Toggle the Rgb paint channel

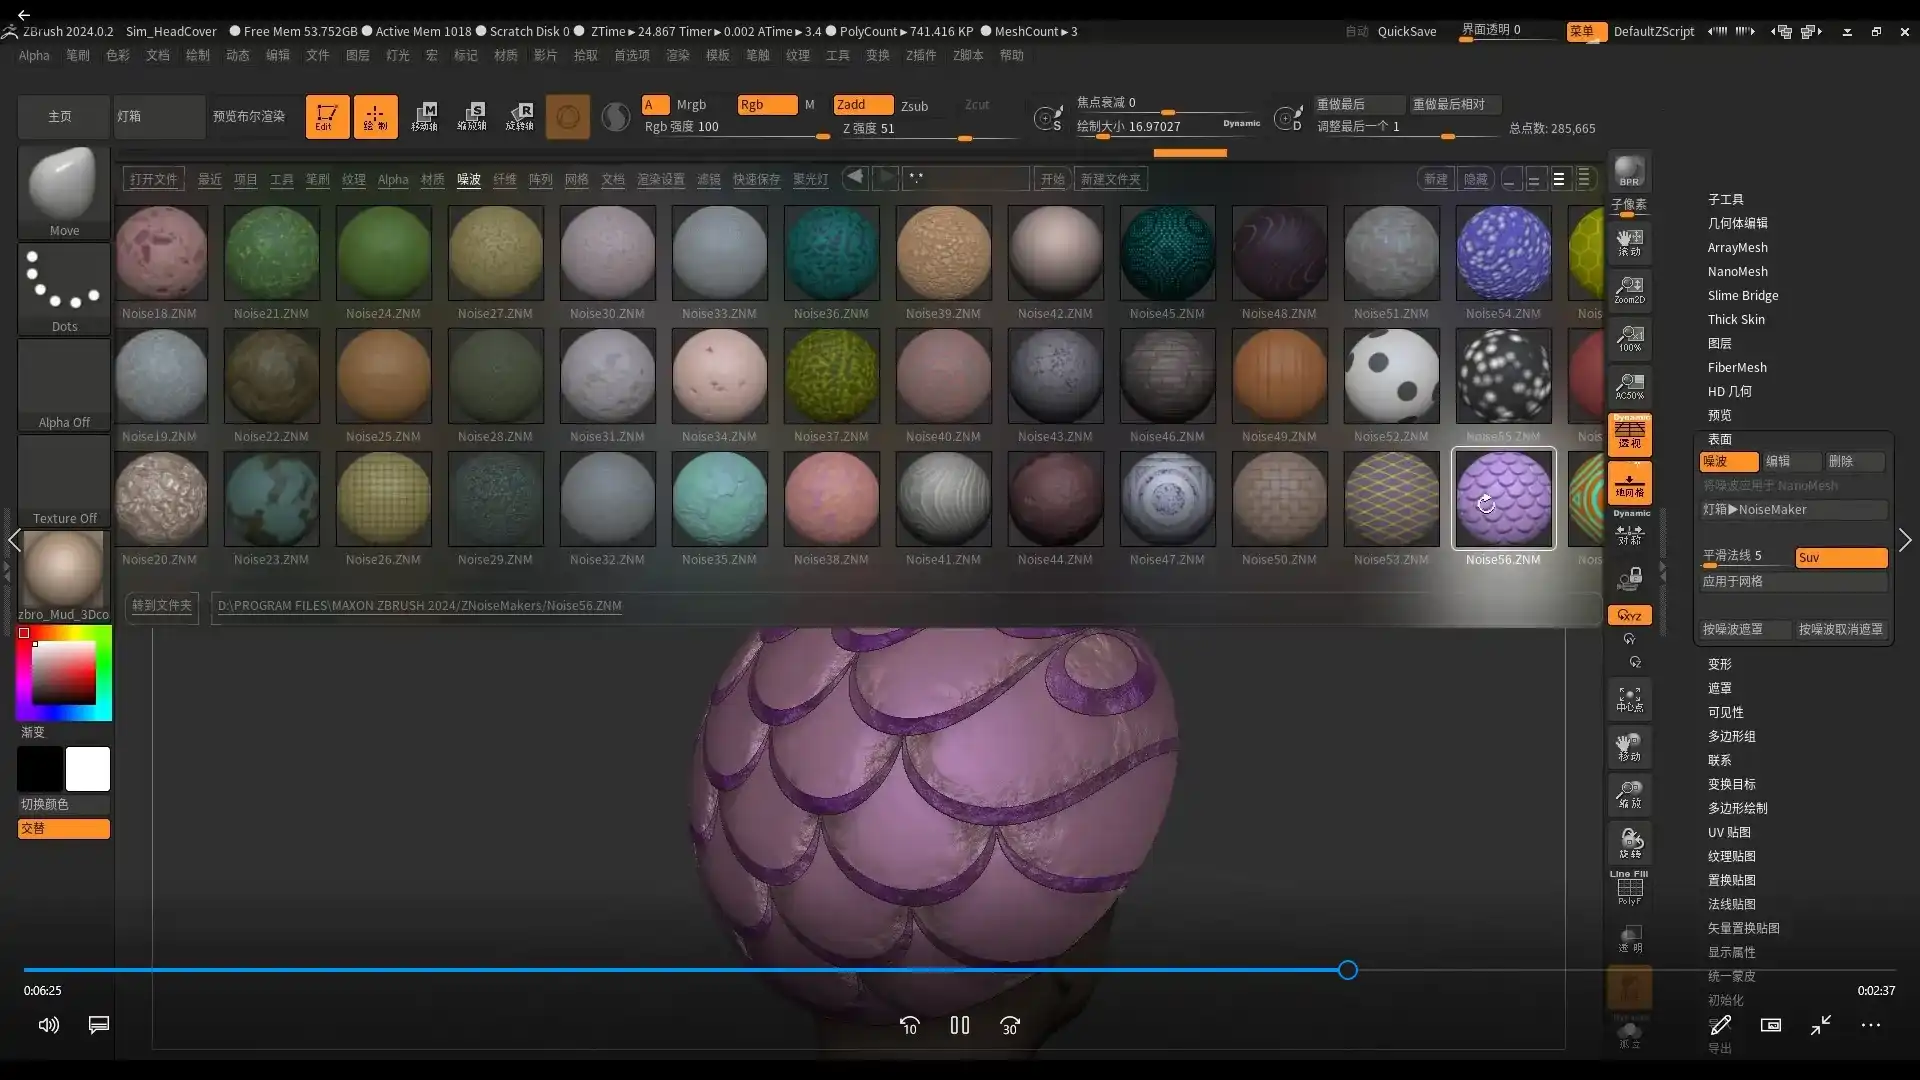pyautogui.click(x=766, y=105)
